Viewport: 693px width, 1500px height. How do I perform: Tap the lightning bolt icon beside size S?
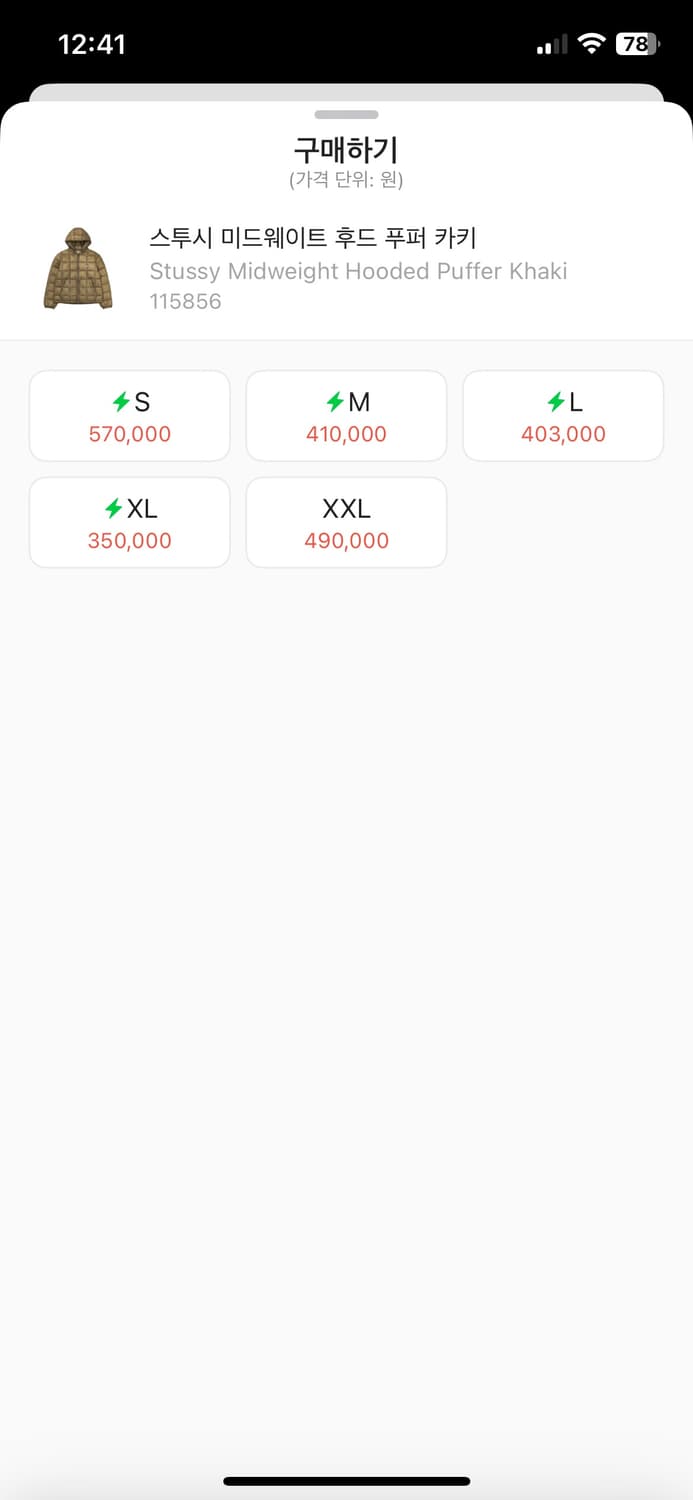(x=121, y=402)
